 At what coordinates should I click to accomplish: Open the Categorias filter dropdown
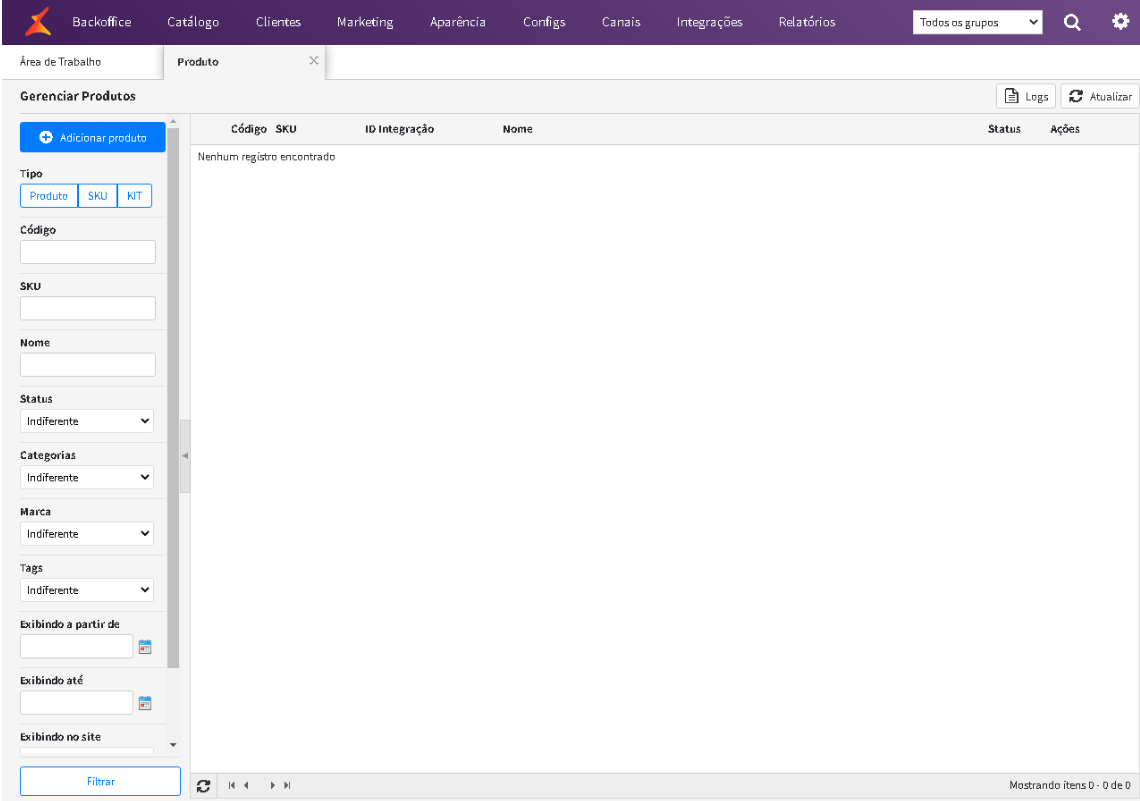tap(87, 478)
